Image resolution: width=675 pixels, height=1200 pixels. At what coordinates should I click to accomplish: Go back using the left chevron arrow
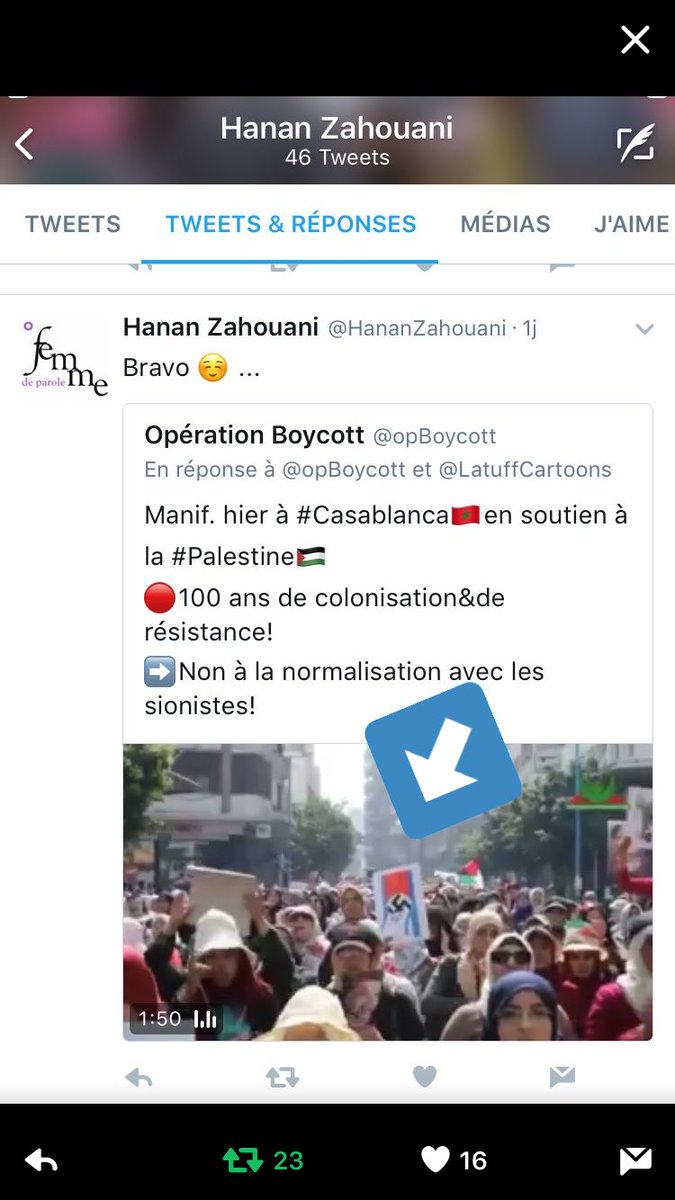(x=24, y=144)
